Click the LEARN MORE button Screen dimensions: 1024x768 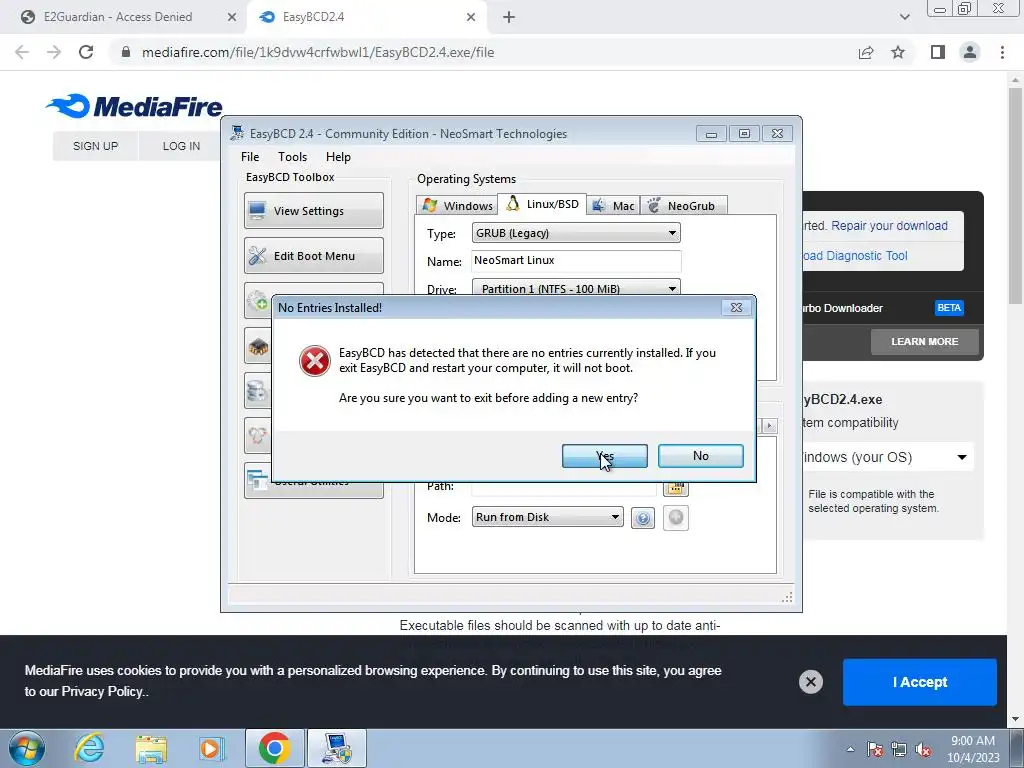point(925,342)
